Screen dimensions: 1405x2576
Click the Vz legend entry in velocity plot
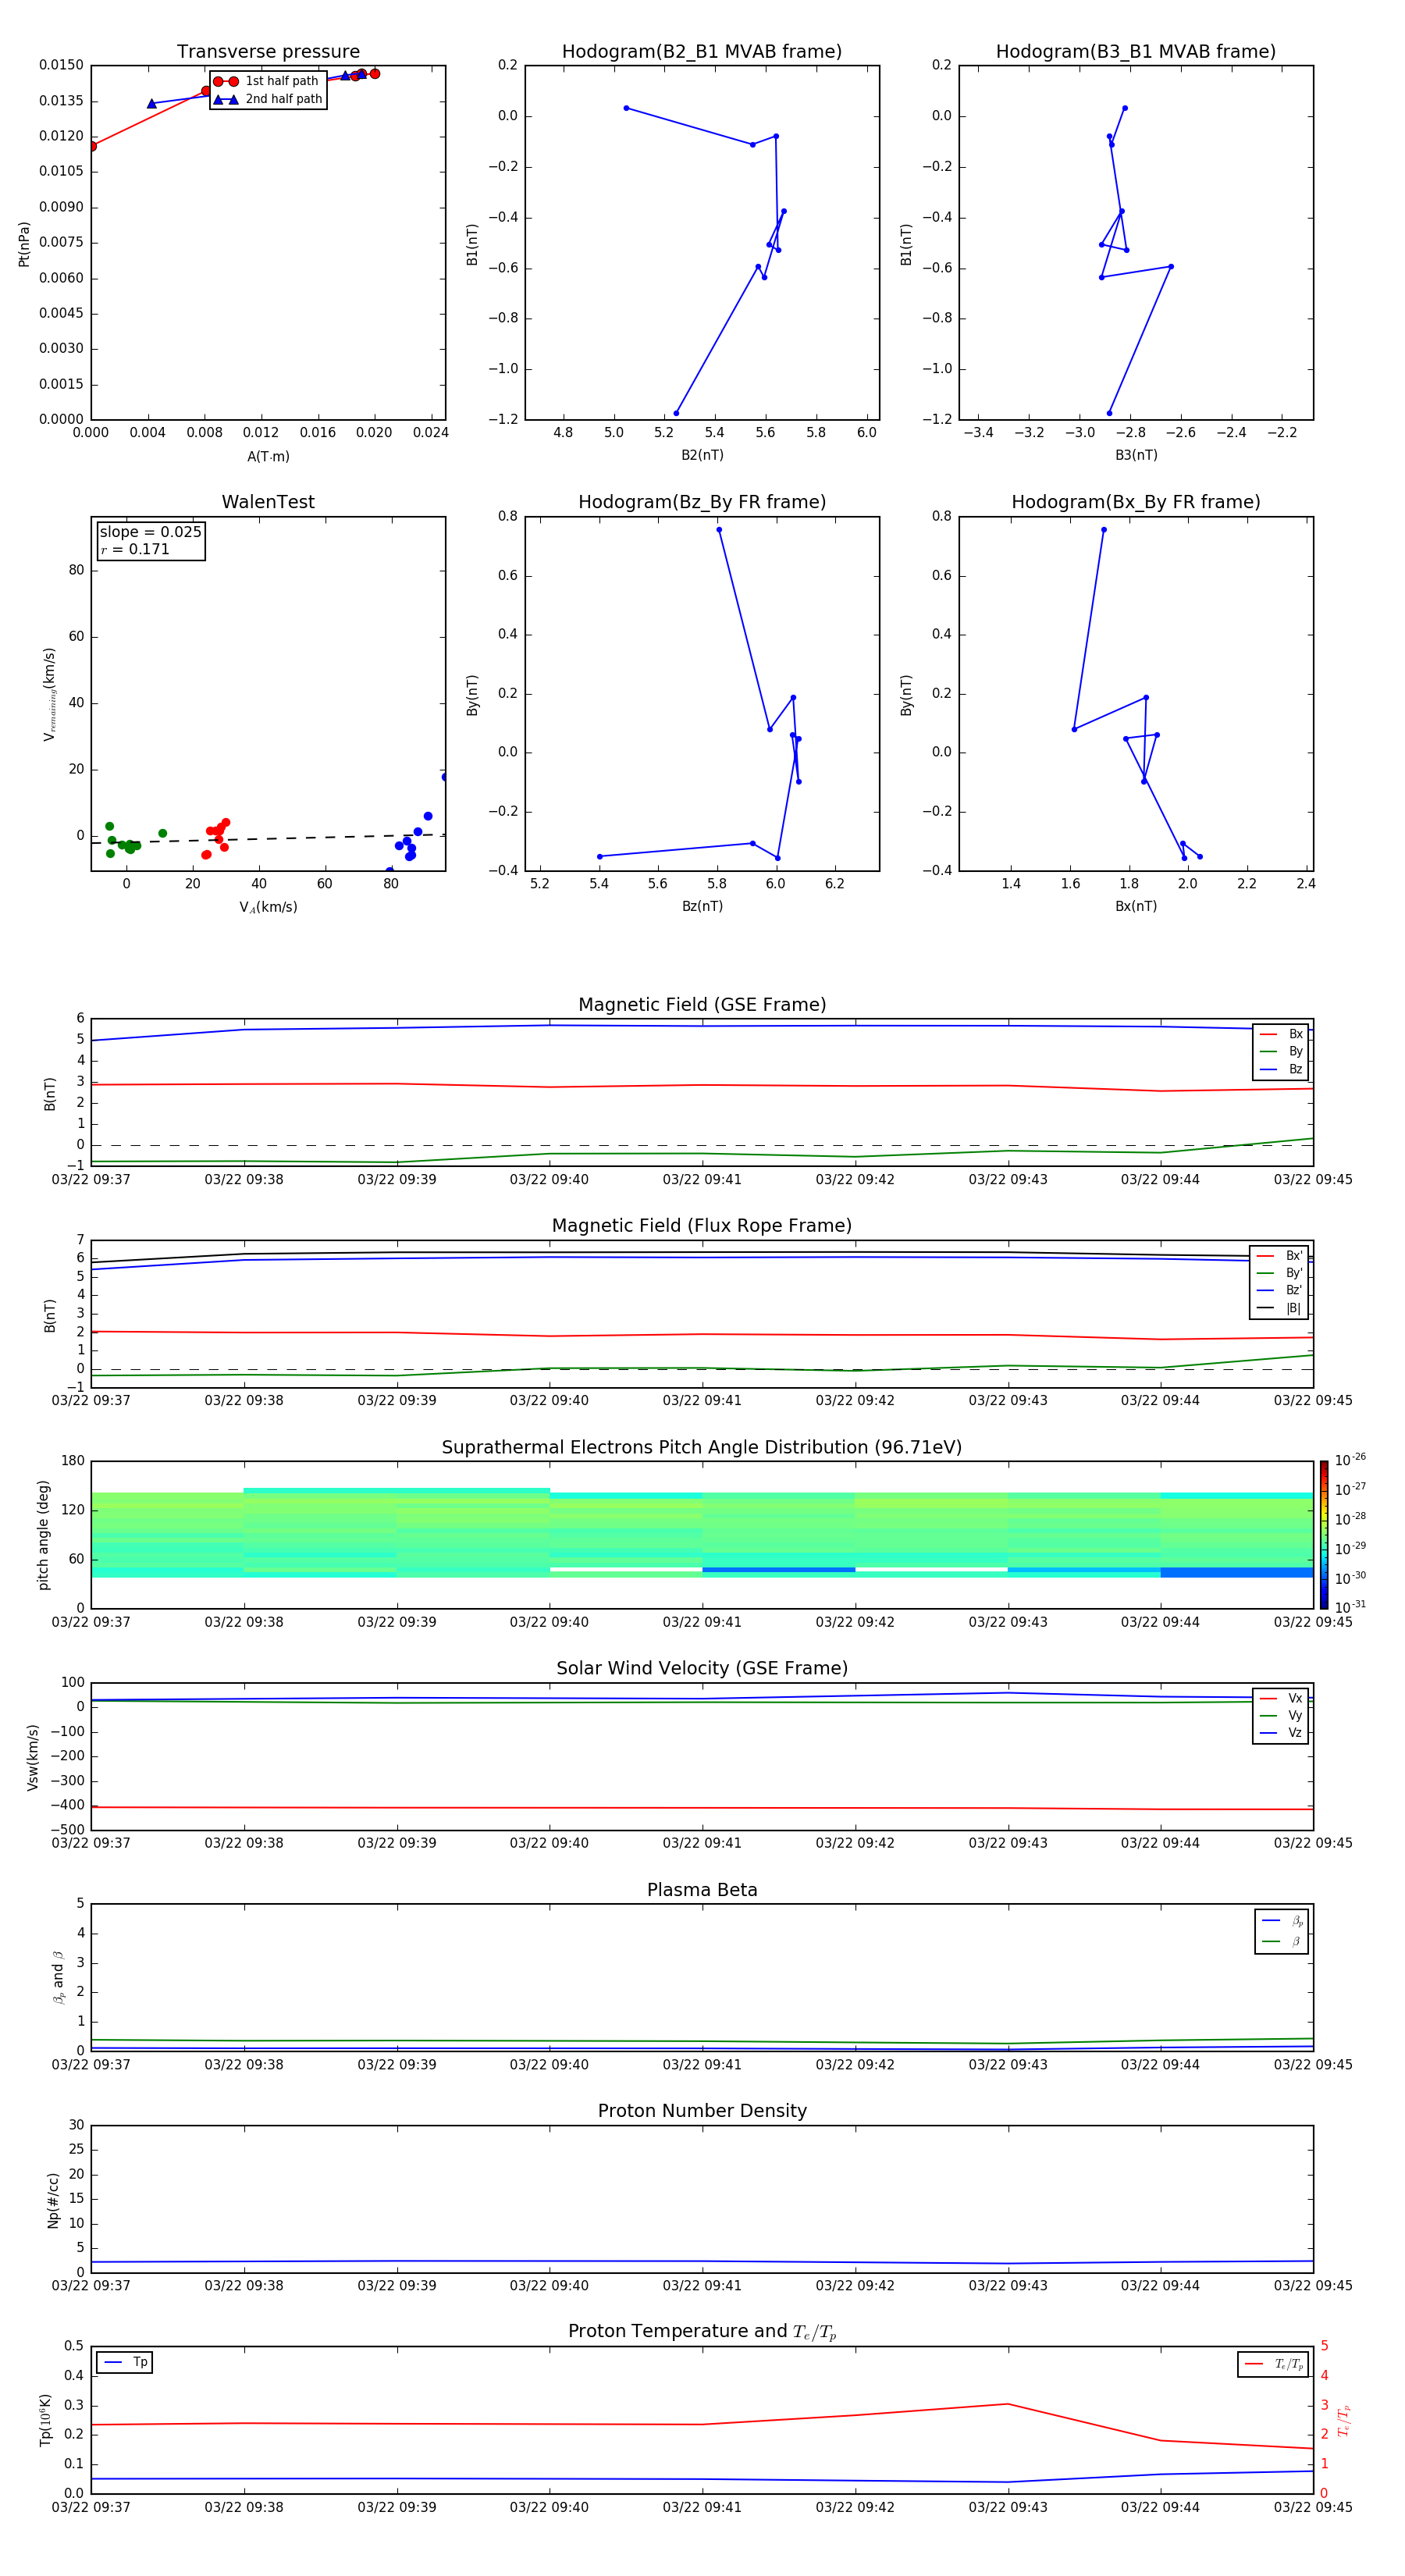[x=1281, y=1733]
